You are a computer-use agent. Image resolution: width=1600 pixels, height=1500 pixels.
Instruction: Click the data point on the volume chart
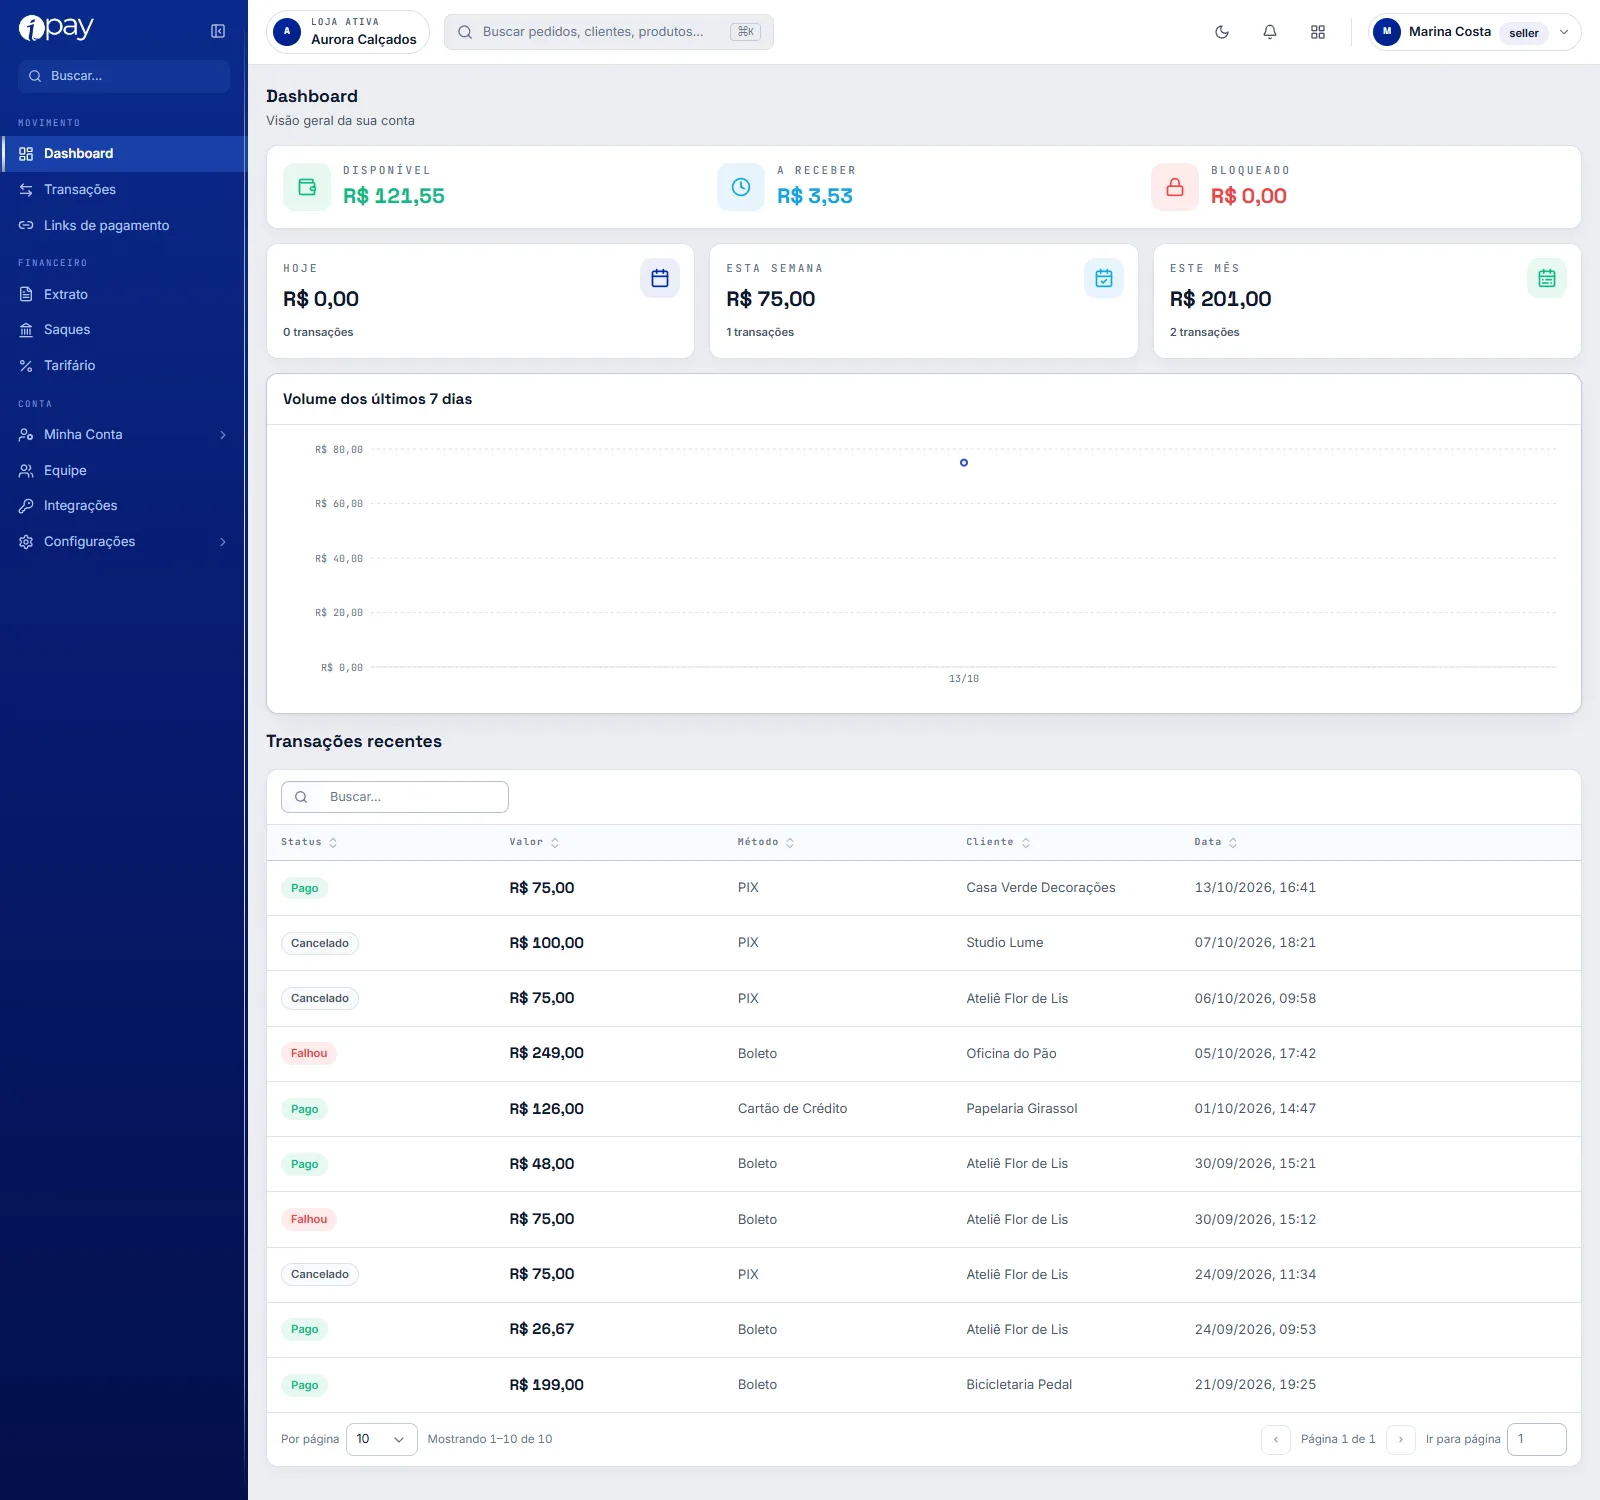tap(964, 463)
